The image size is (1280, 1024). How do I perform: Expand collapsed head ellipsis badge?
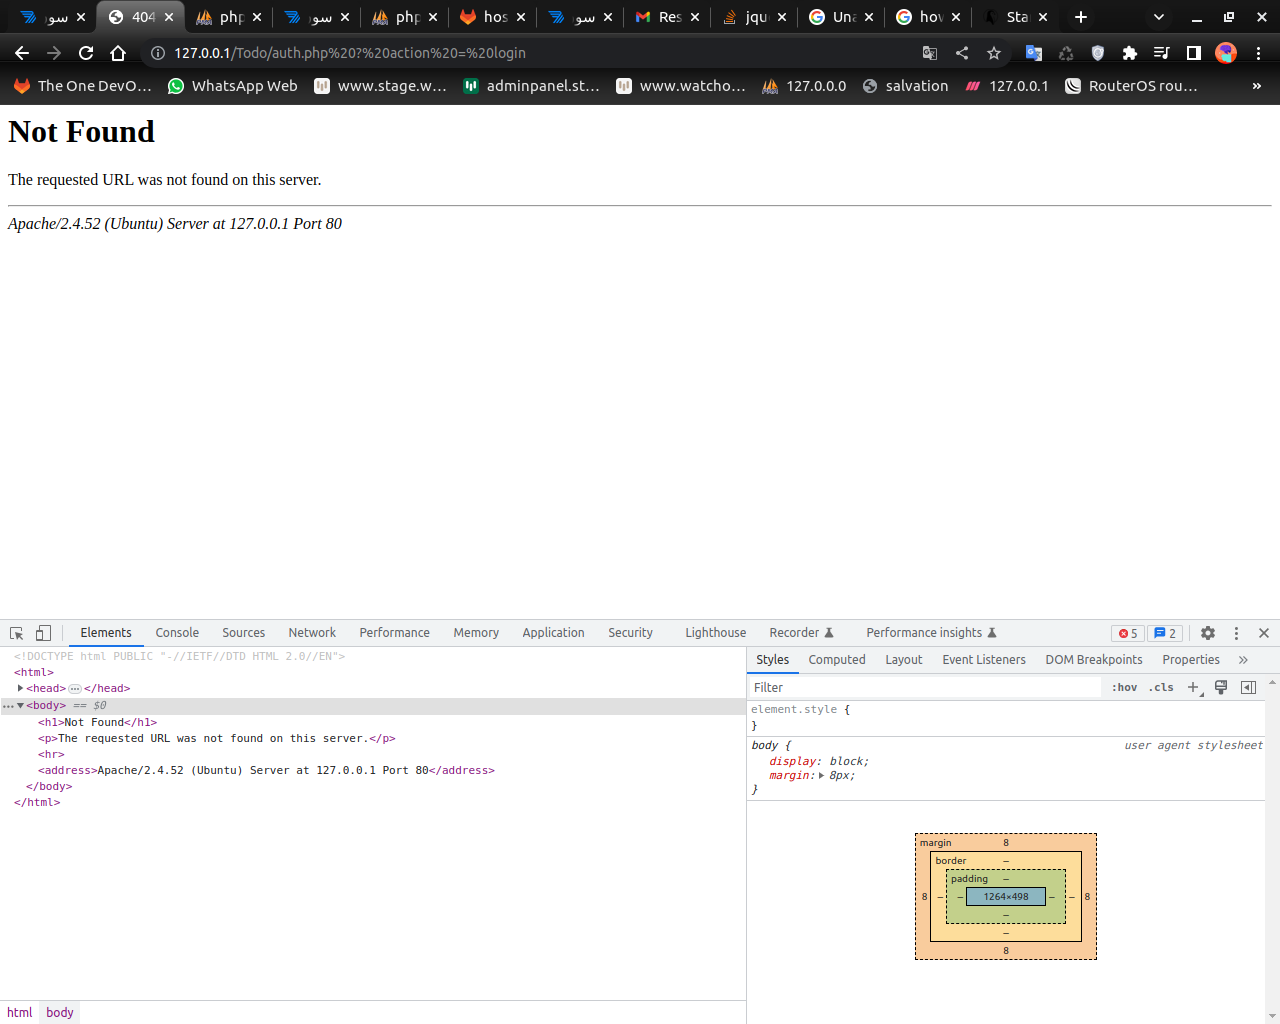[74, 689]
